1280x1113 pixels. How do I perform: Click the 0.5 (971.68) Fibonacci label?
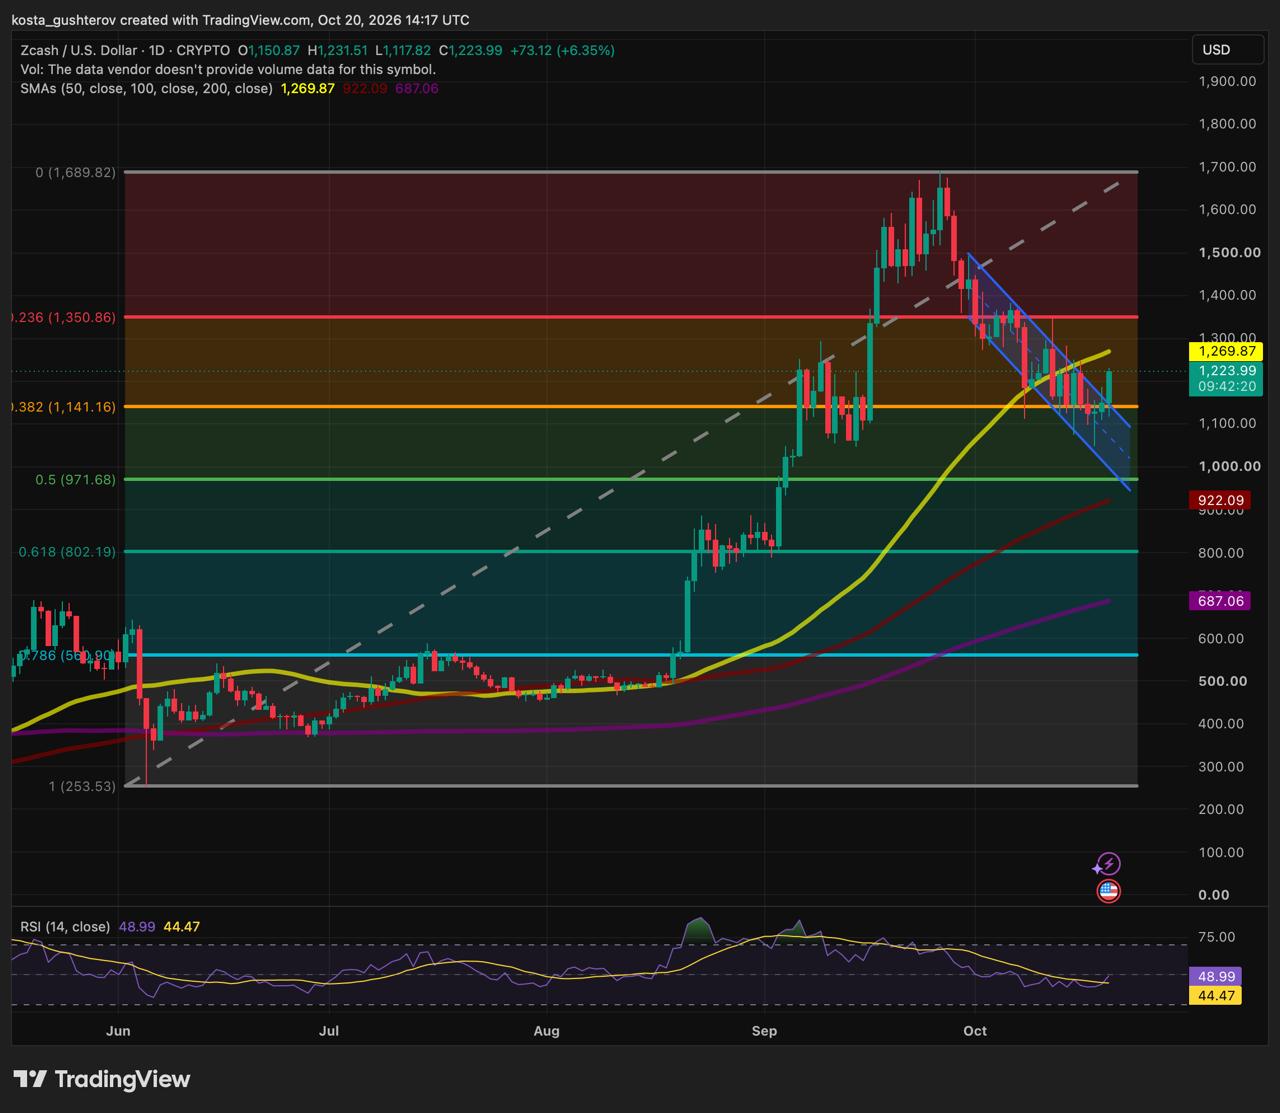pos(77,480)
